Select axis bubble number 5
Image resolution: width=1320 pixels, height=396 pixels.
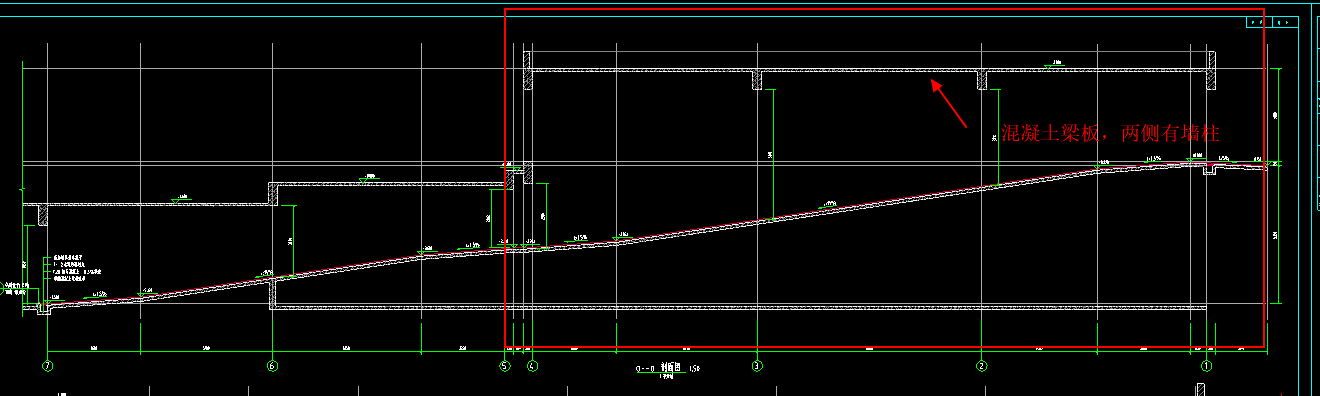(x=504, y=366)
